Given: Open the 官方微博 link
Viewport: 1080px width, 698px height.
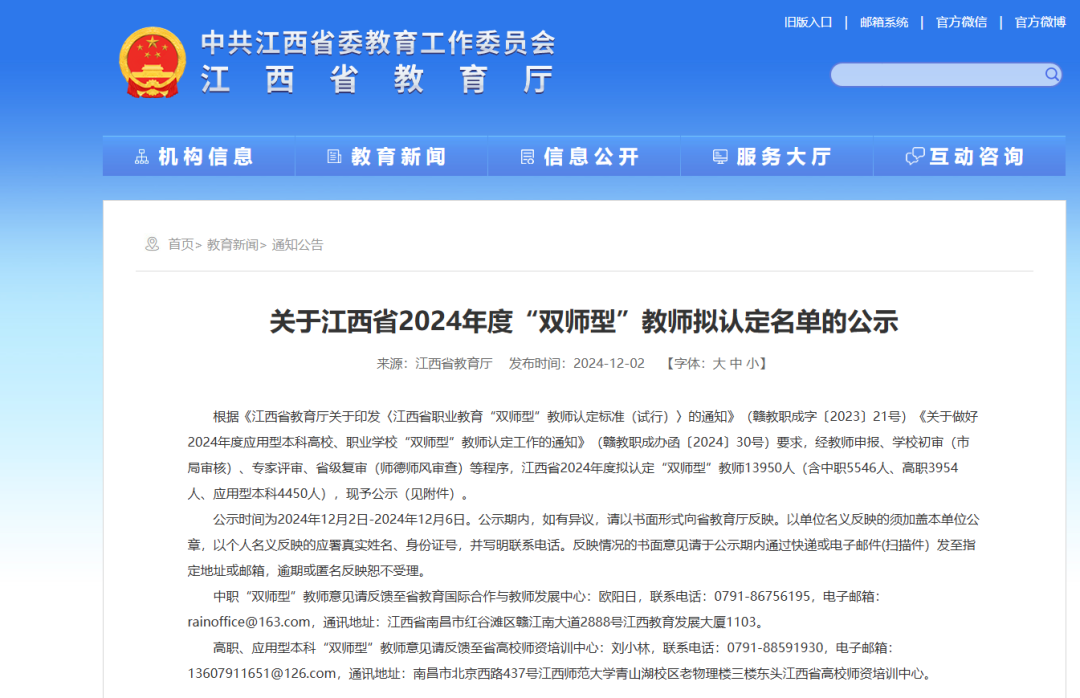Looking at the screenshot, I should coord(1039,22).
